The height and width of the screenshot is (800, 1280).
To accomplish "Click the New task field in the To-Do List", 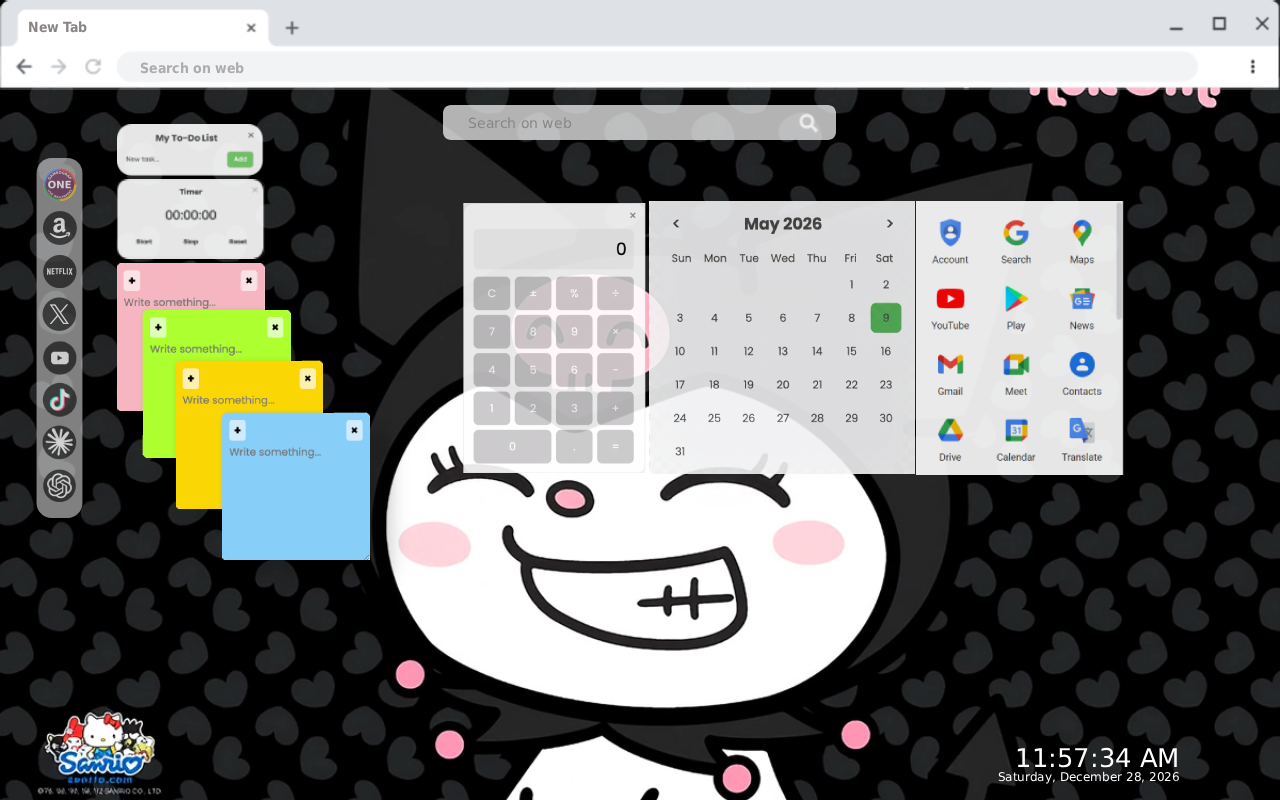I will click(x=174, y=159).
